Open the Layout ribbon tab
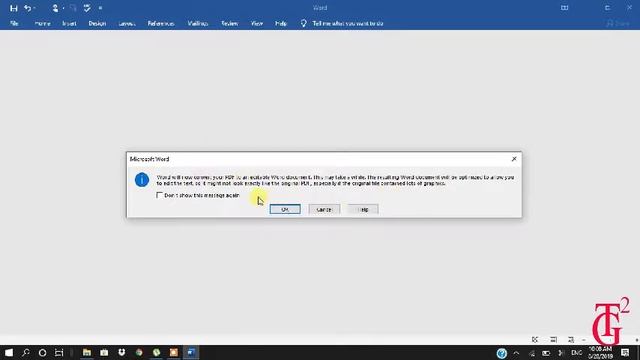This screenshot has height=360, width=640. click(127, 24)
